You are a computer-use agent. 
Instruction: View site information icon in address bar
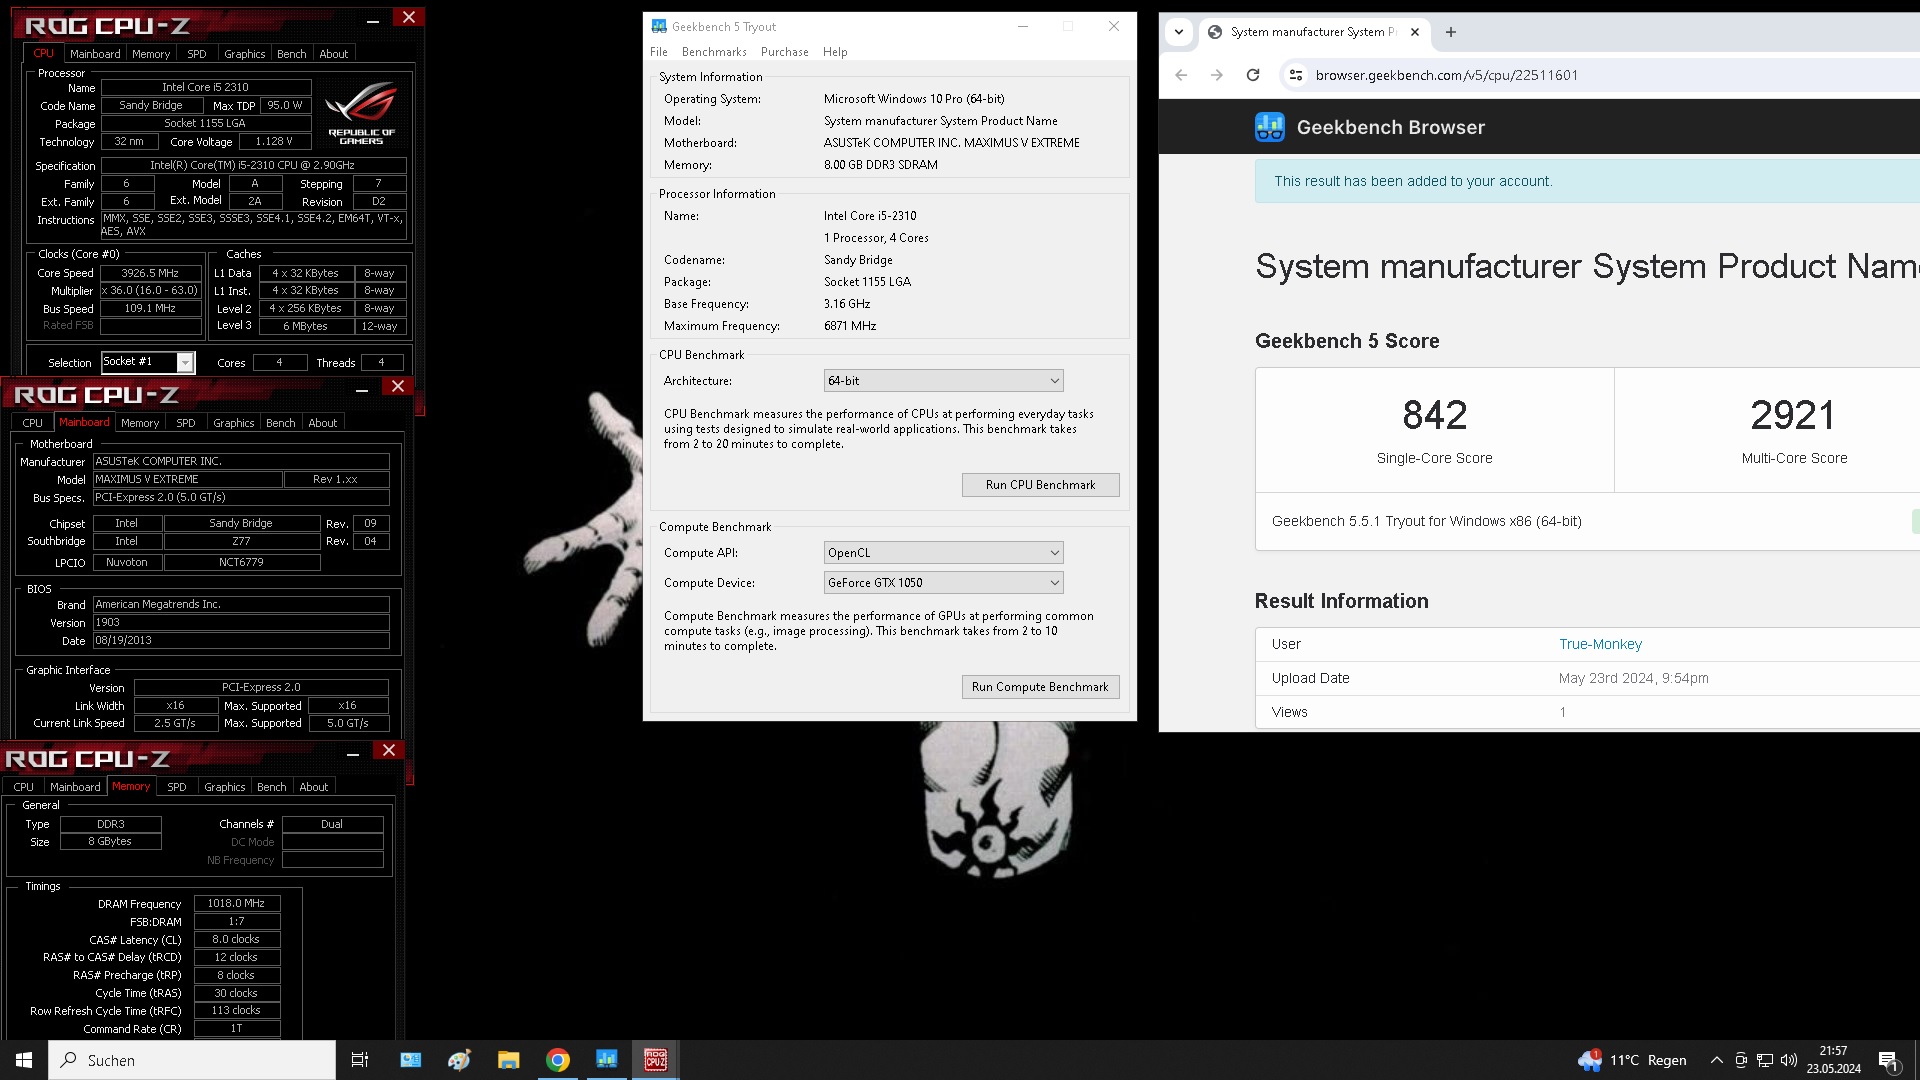pyautogui.click(x=1296, y=75)
